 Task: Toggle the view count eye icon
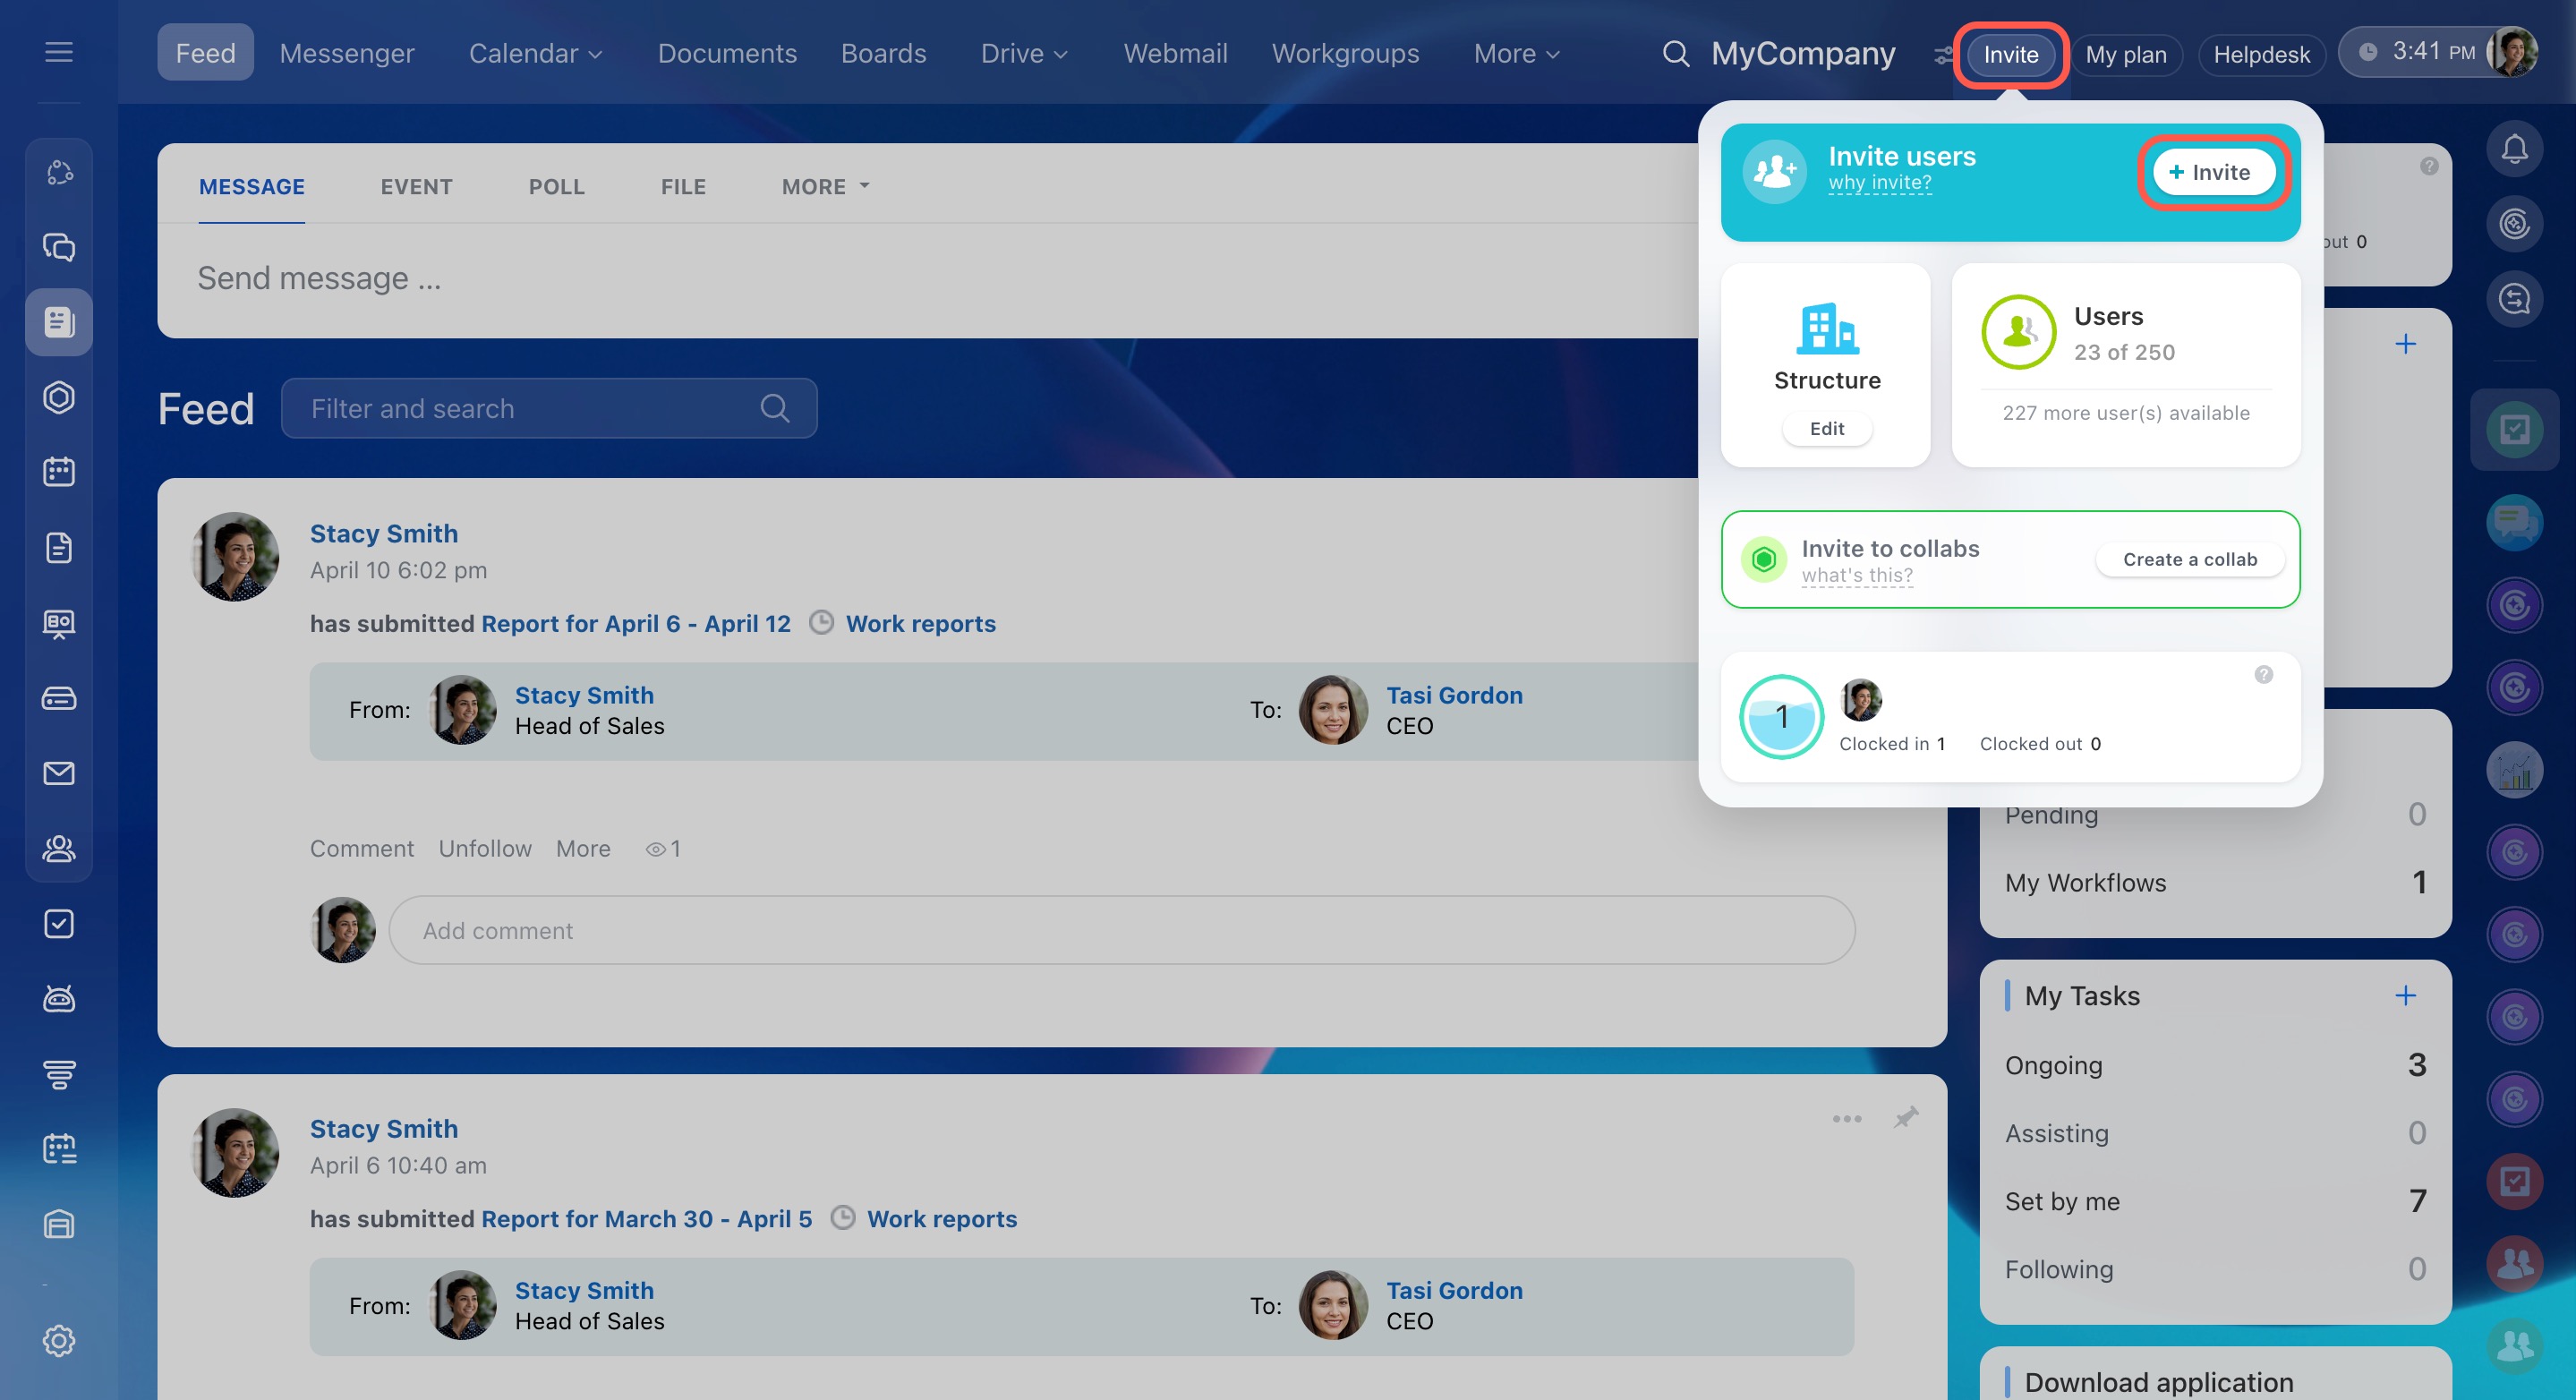point(656,849)
